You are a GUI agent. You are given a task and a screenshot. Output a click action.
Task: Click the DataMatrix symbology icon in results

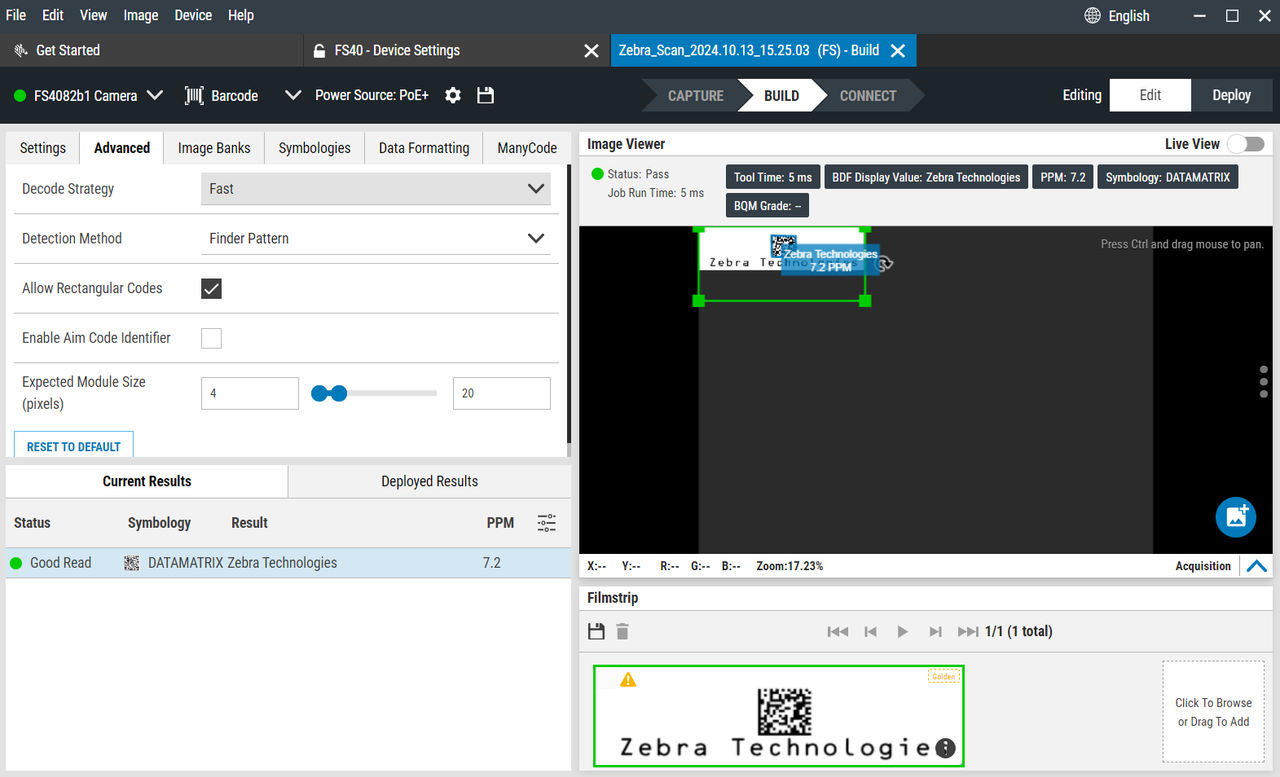(x=132, y=563)
